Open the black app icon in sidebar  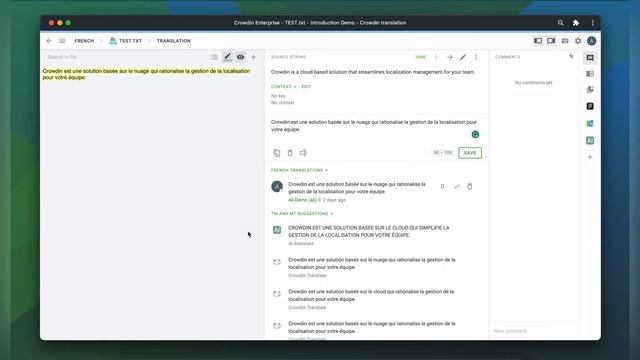click(590, 106)
